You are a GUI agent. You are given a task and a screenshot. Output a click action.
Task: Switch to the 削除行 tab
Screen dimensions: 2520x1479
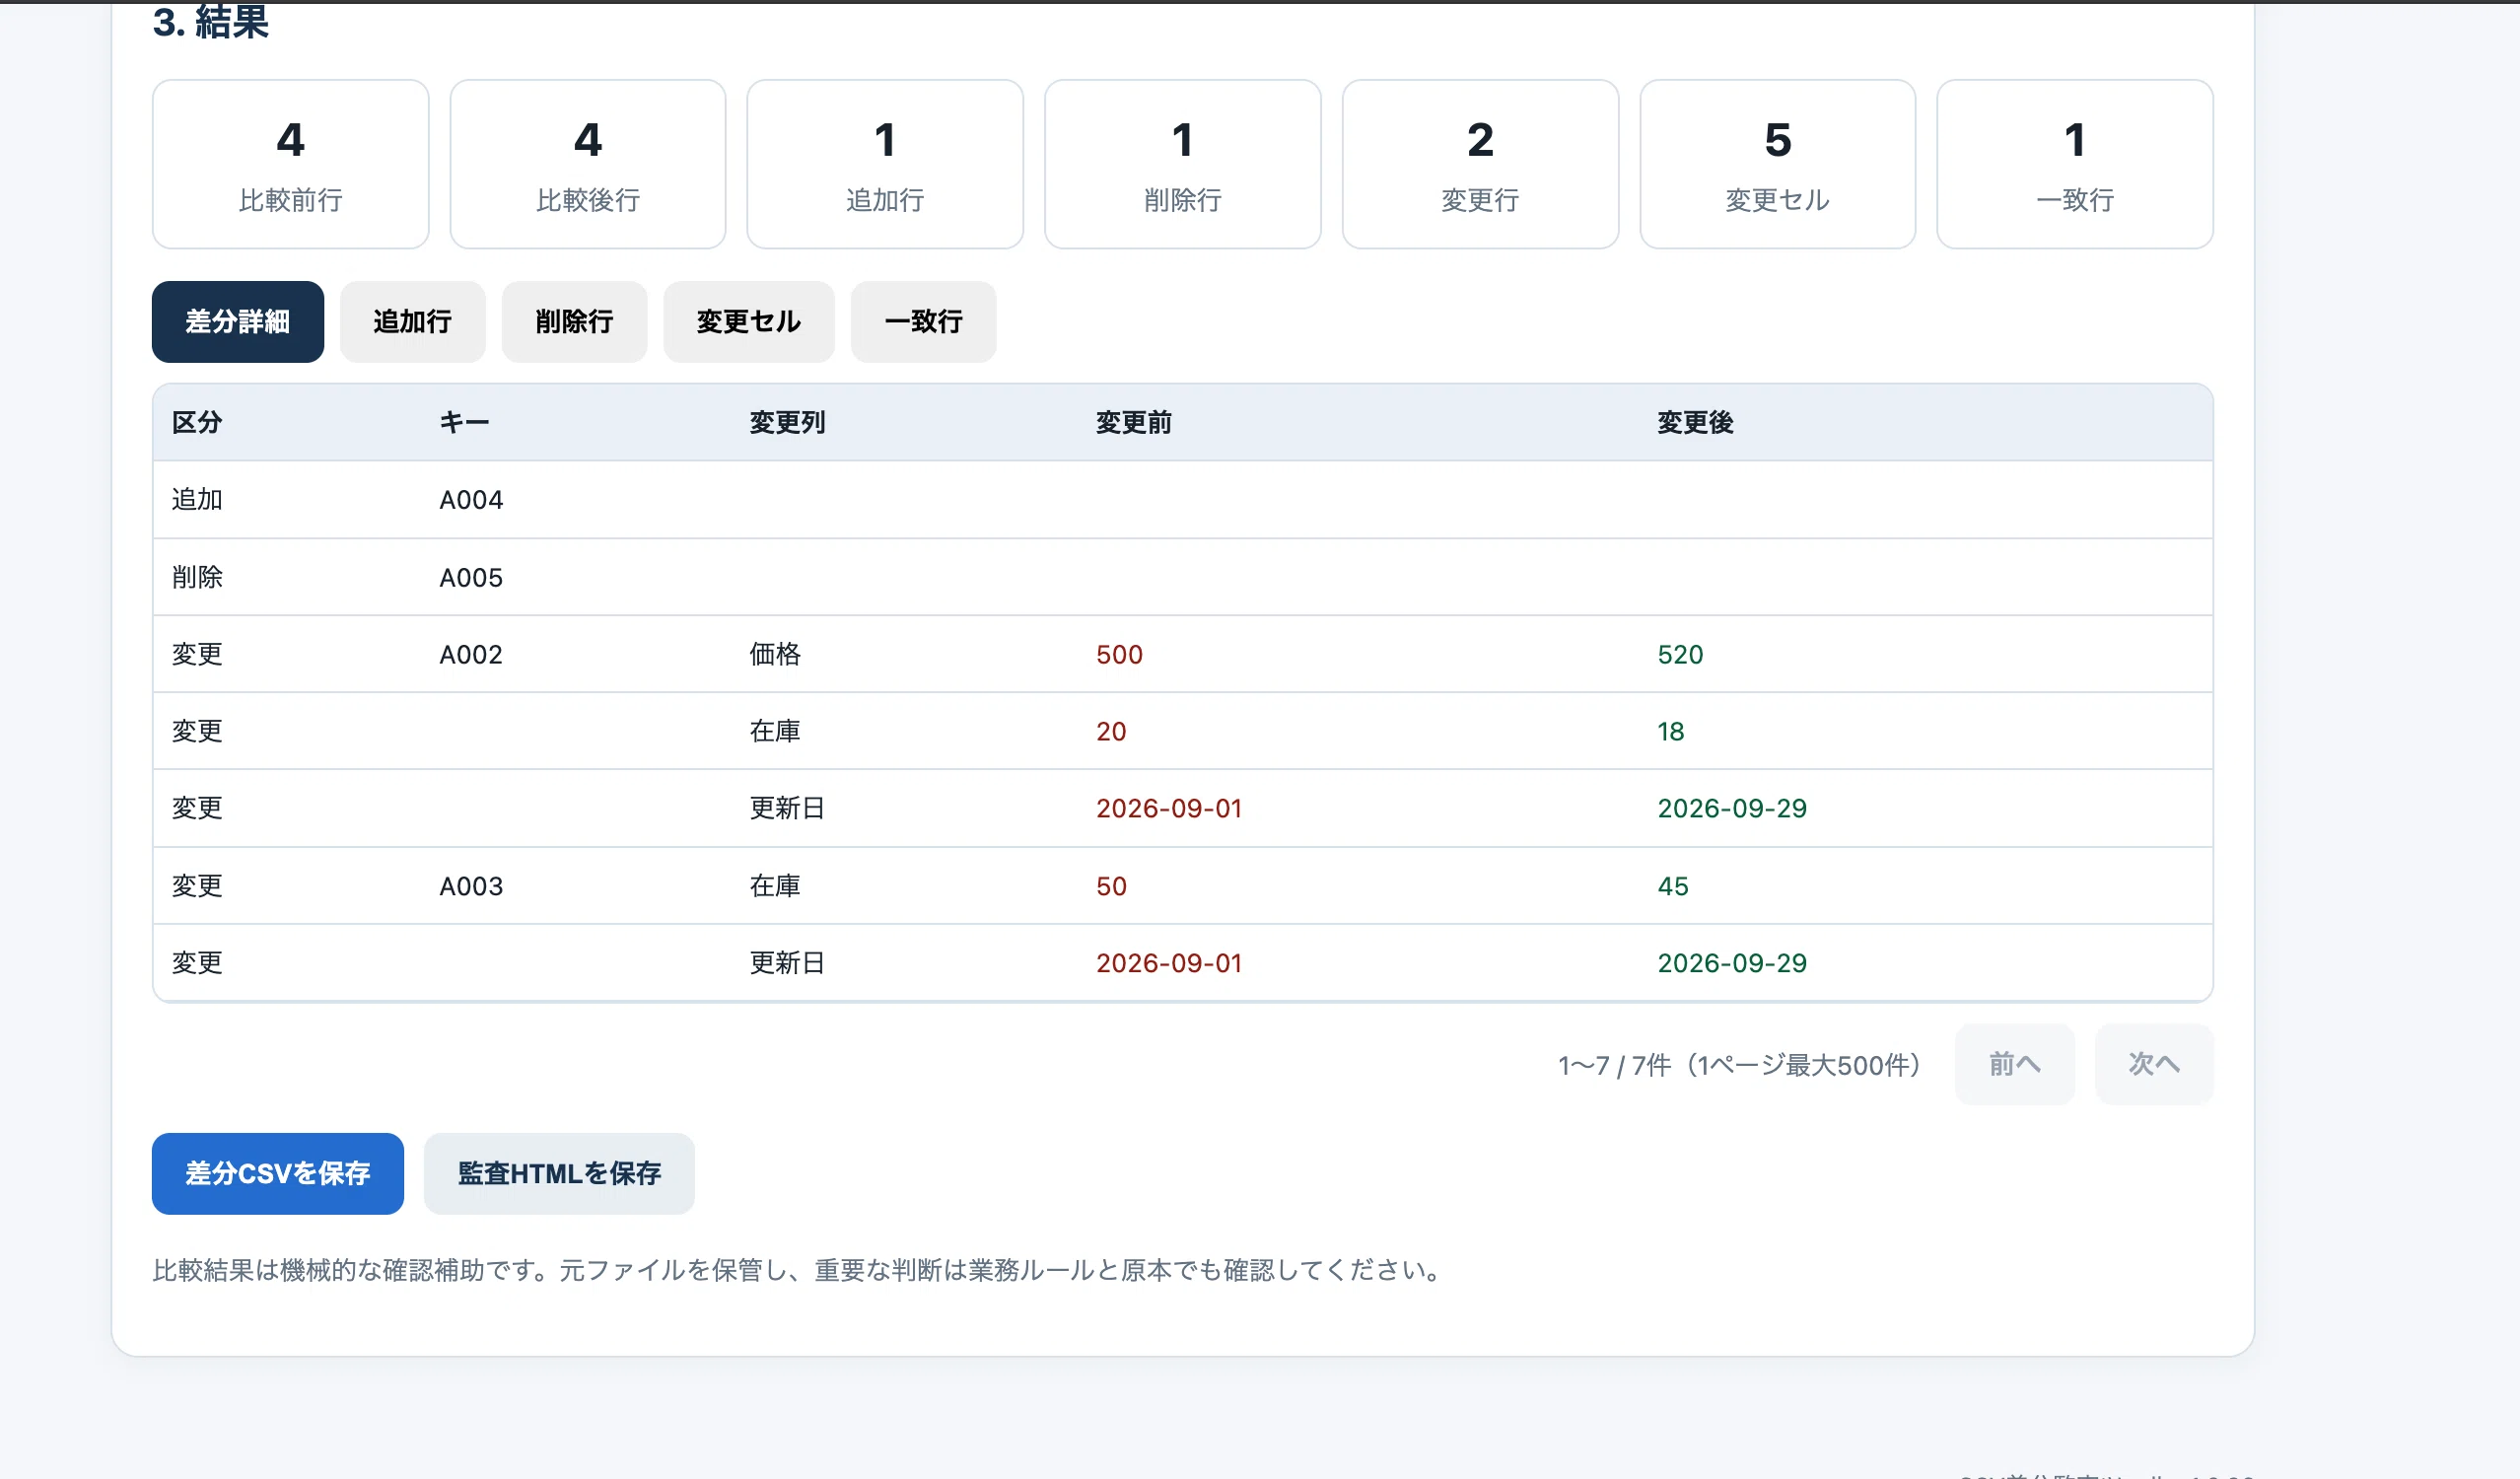574,321
